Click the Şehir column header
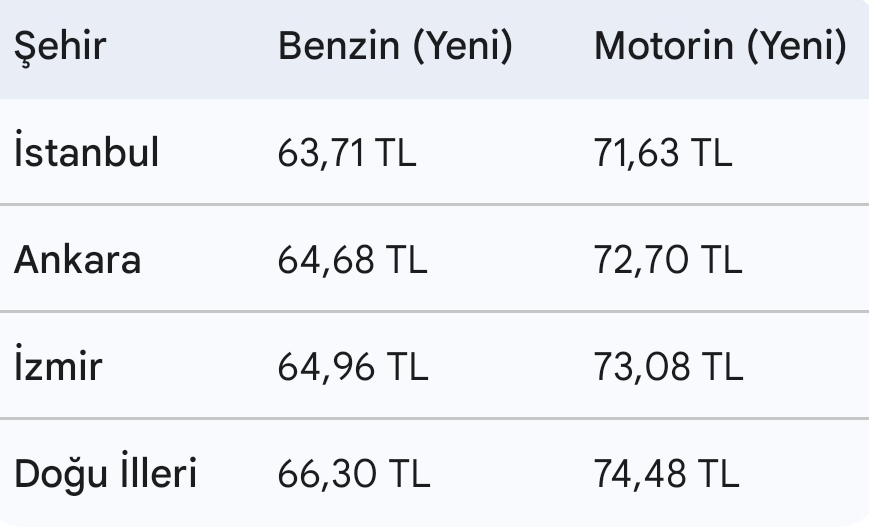Screen dimensions: 869x528 coord(60,47)
